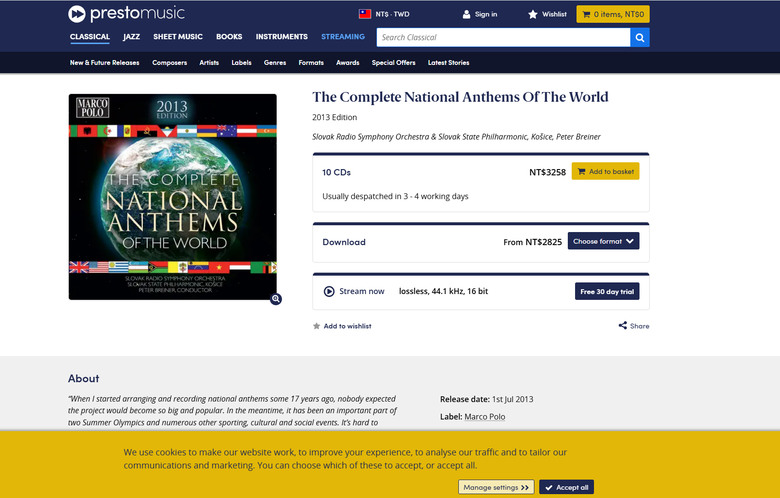780x498 pixels.
Task: Add the 10 CDs to basket
Action: [605, 172]
